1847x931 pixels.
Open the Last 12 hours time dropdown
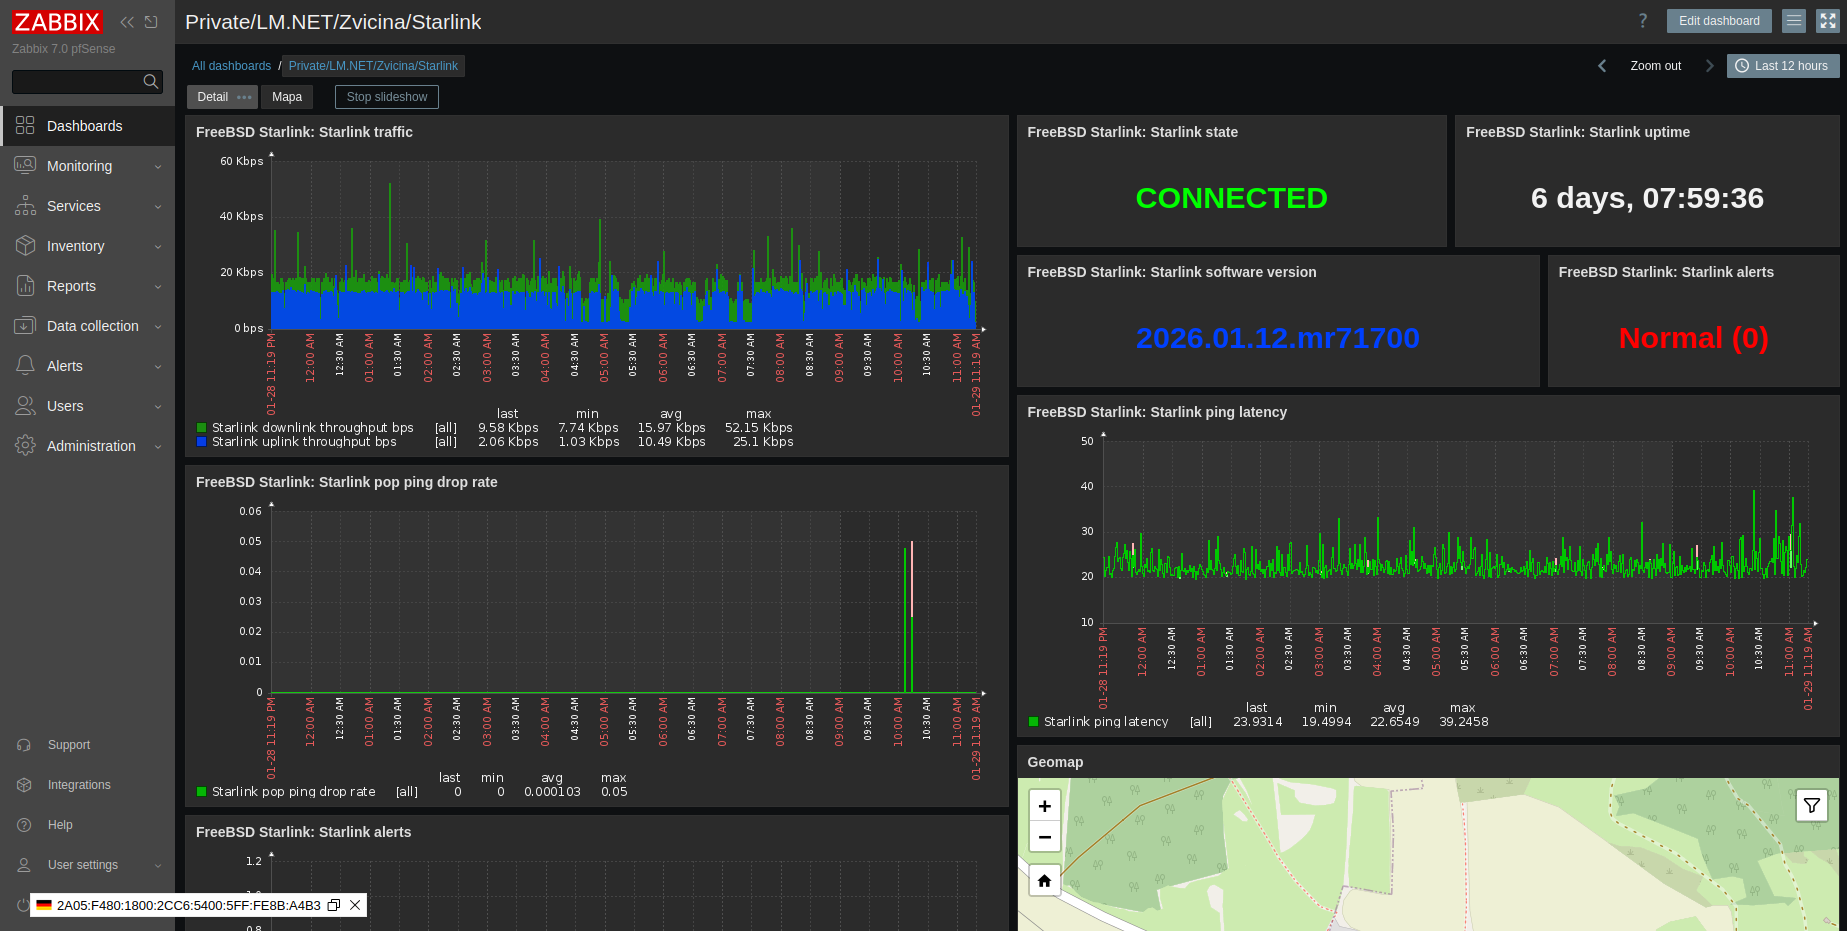1783,65
